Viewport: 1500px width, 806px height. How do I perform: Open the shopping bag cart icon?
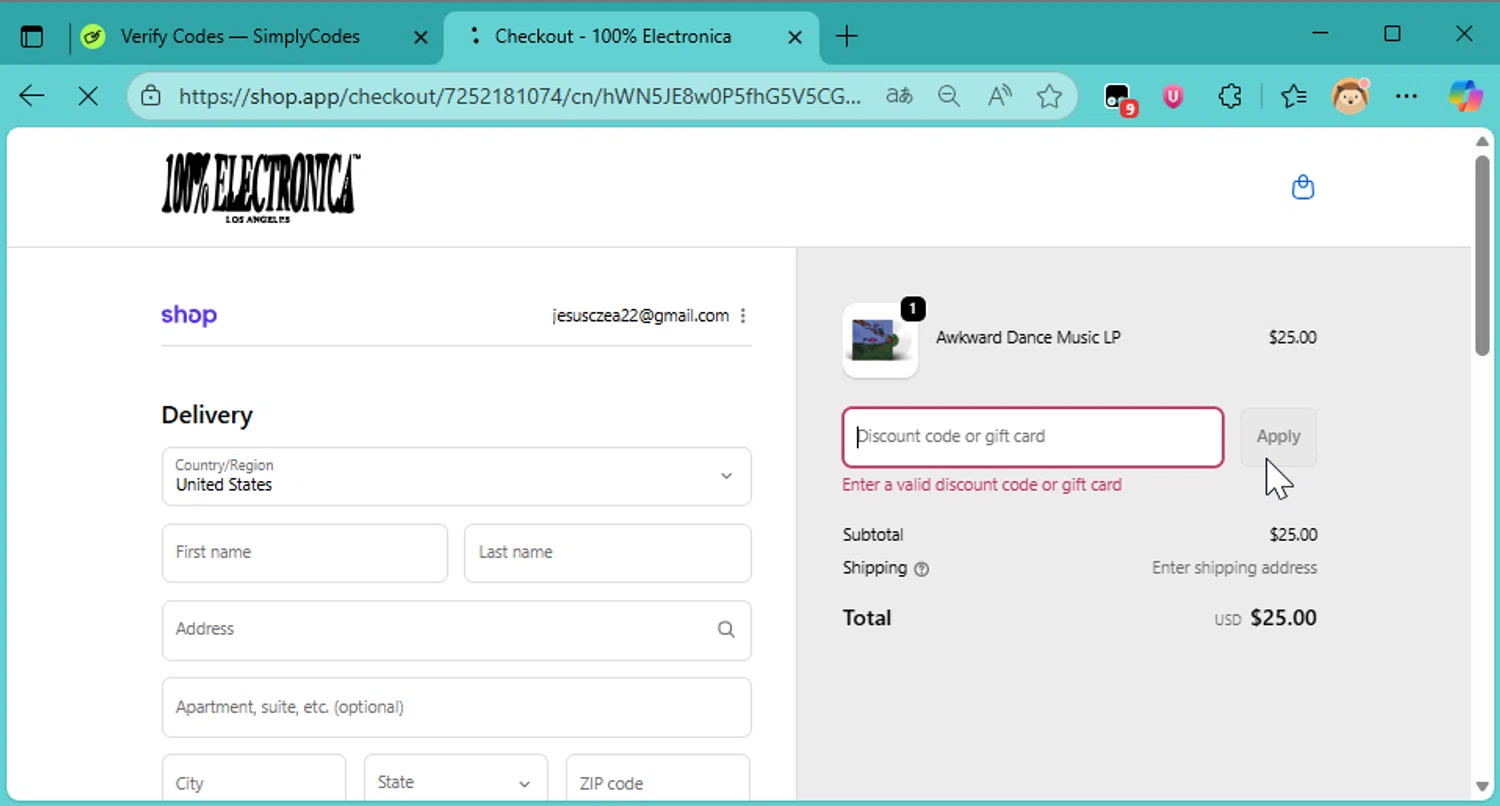[x=1303, y=187]
